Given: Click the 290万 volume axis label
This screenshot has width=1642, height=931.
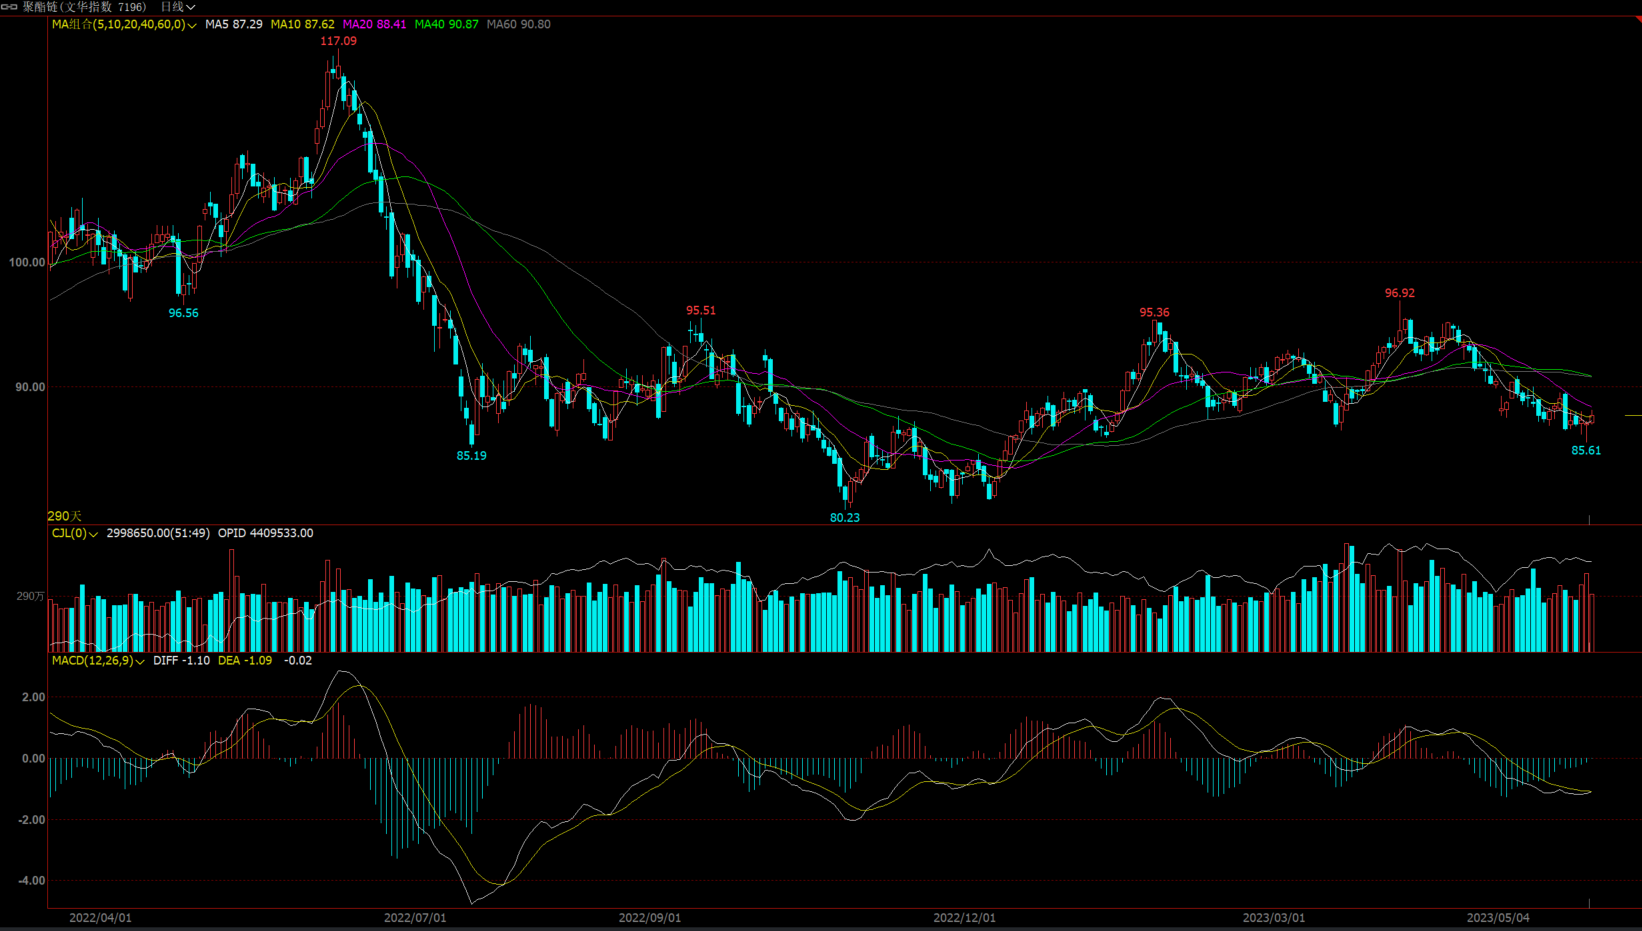Looking at the screenshot, I should click(x=30, y=596).
